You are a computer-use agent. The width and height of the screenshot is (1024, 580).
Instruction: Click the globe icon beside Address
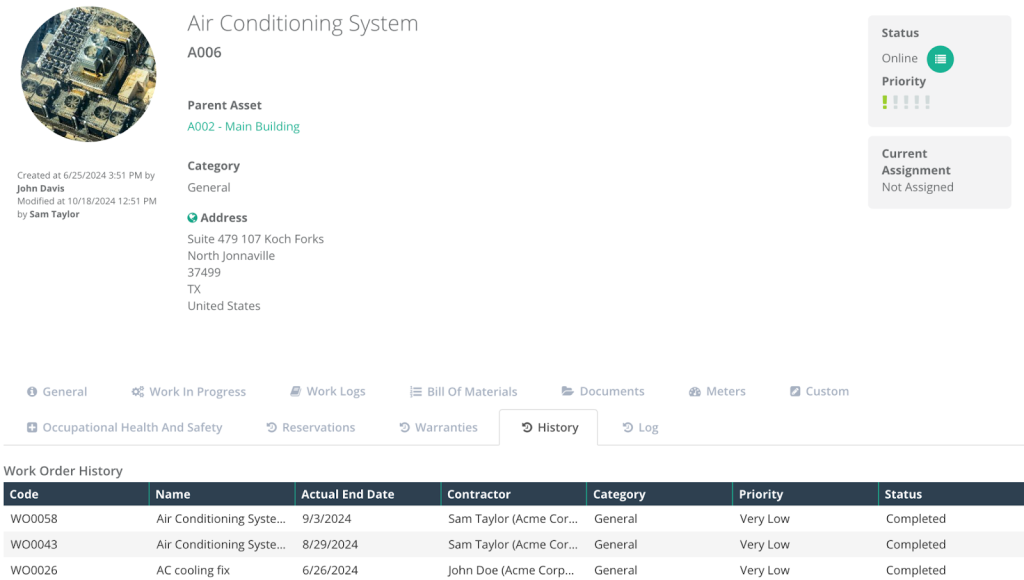tap(193, 218)
